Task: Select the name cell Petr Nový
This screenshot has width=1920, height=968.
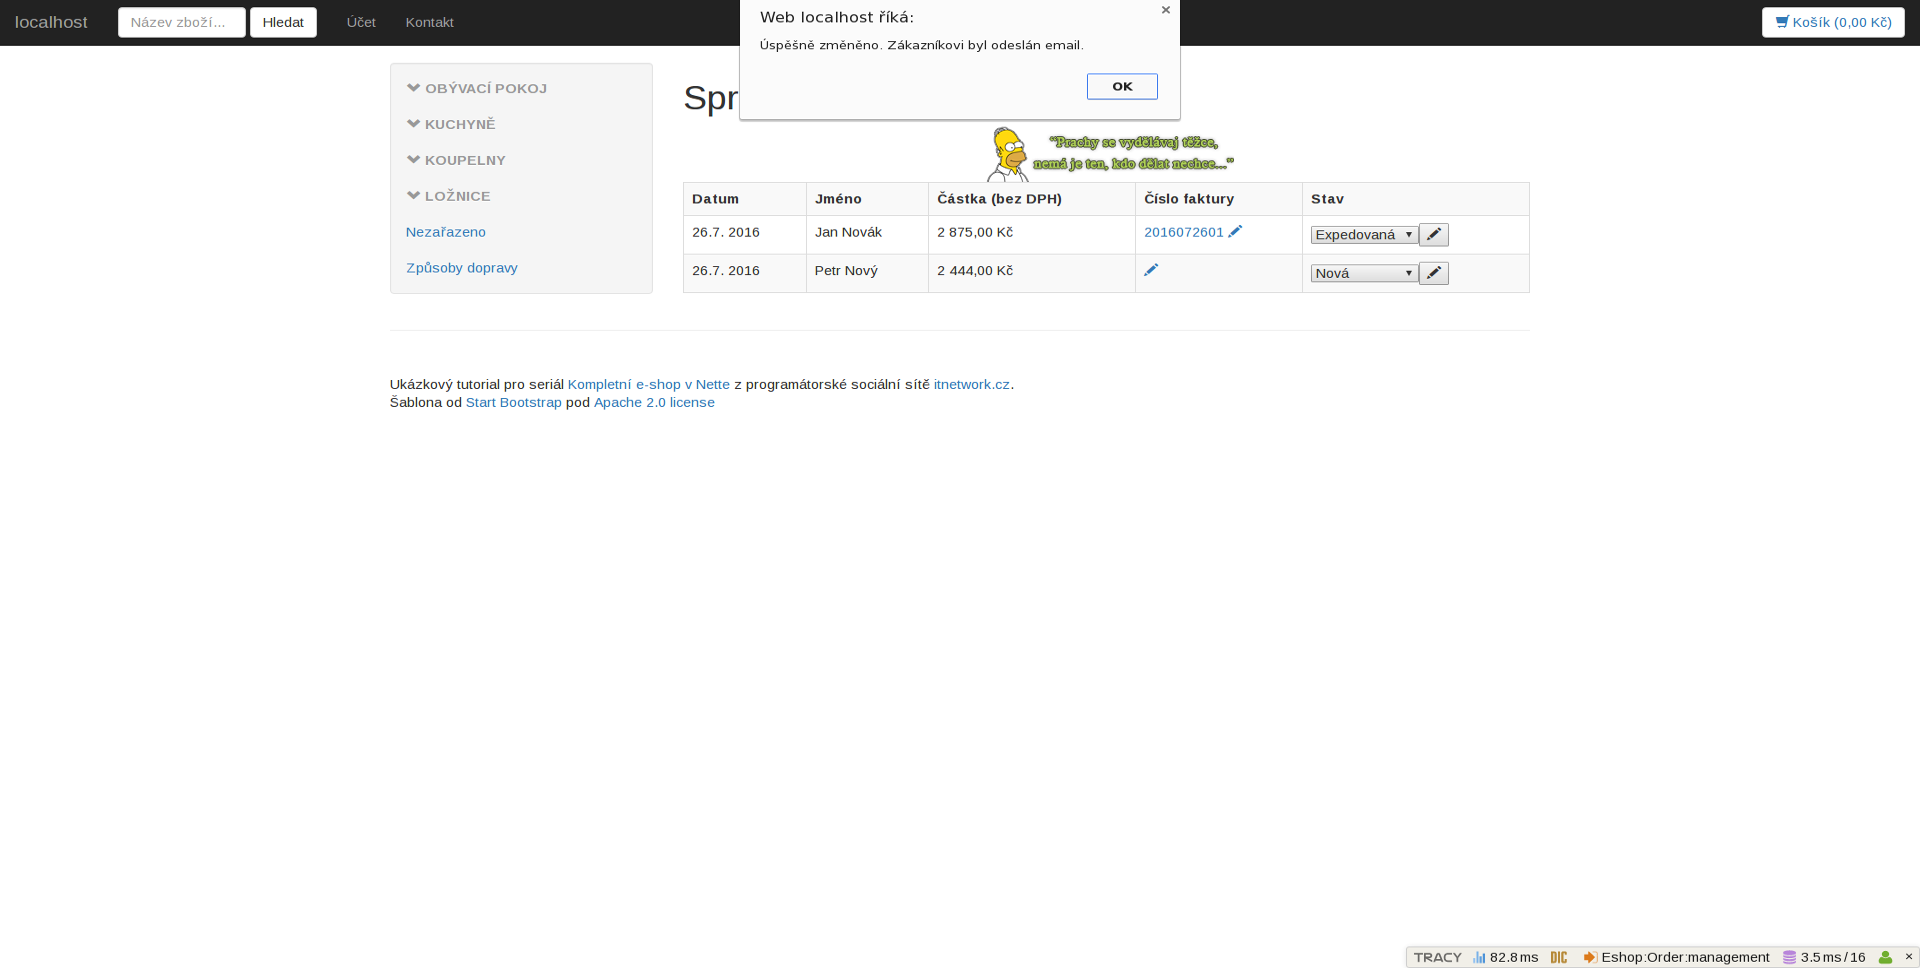Action: [846, 270]
